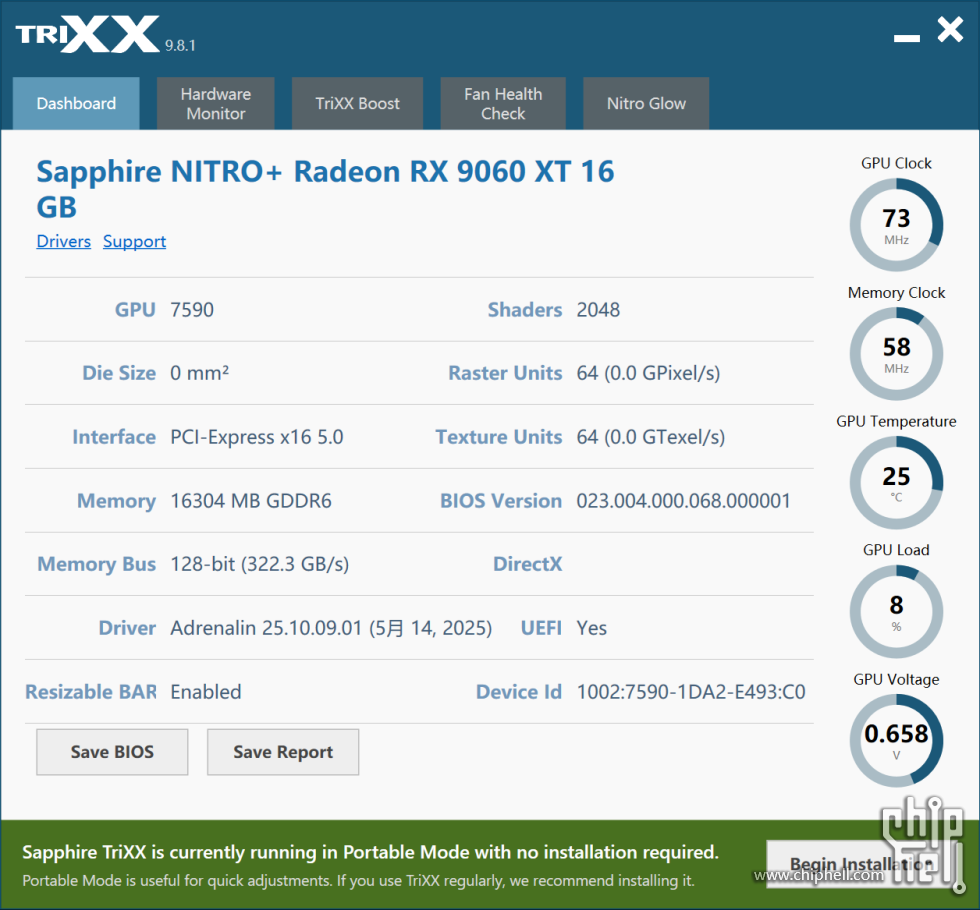Select Raster Units value 64 (0.0 GPixel/s)
The height and width of the screenshot is (910, 980).
tap(648, 373)
